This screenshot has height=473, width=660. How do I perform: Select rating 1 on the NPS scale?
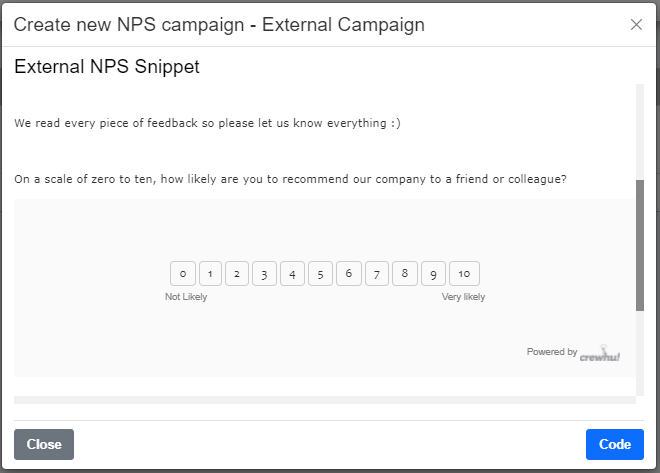210,274
